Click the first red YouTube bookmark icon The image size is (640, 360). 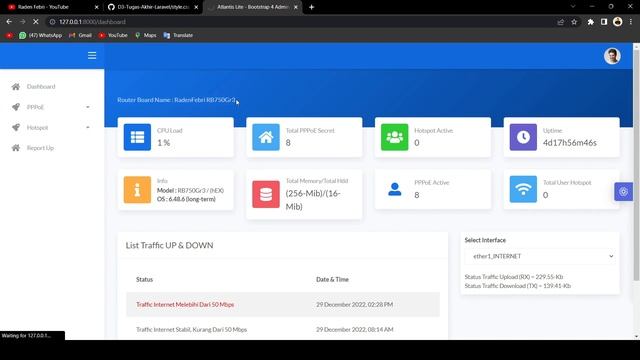(x=9, y=36)
